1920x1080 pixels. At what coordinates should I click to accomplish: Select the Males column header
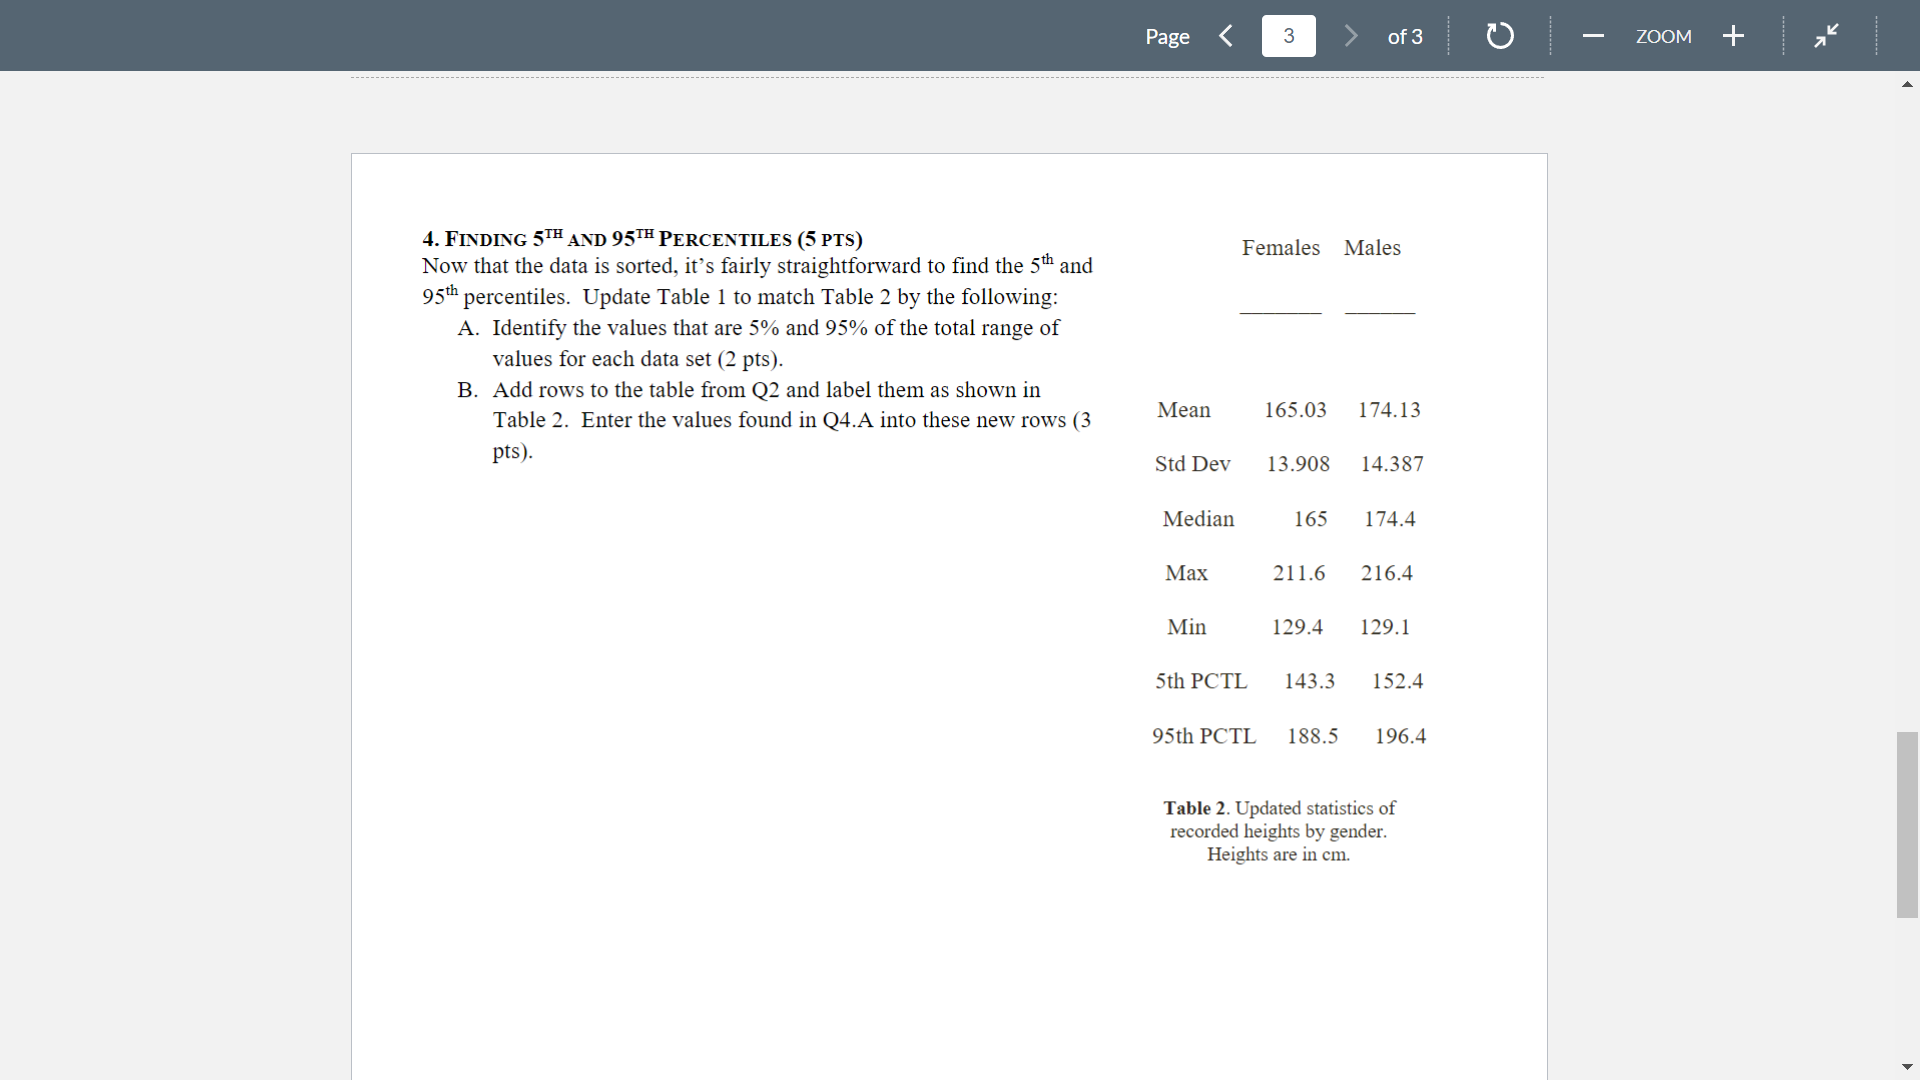[x=1372, y=247]
